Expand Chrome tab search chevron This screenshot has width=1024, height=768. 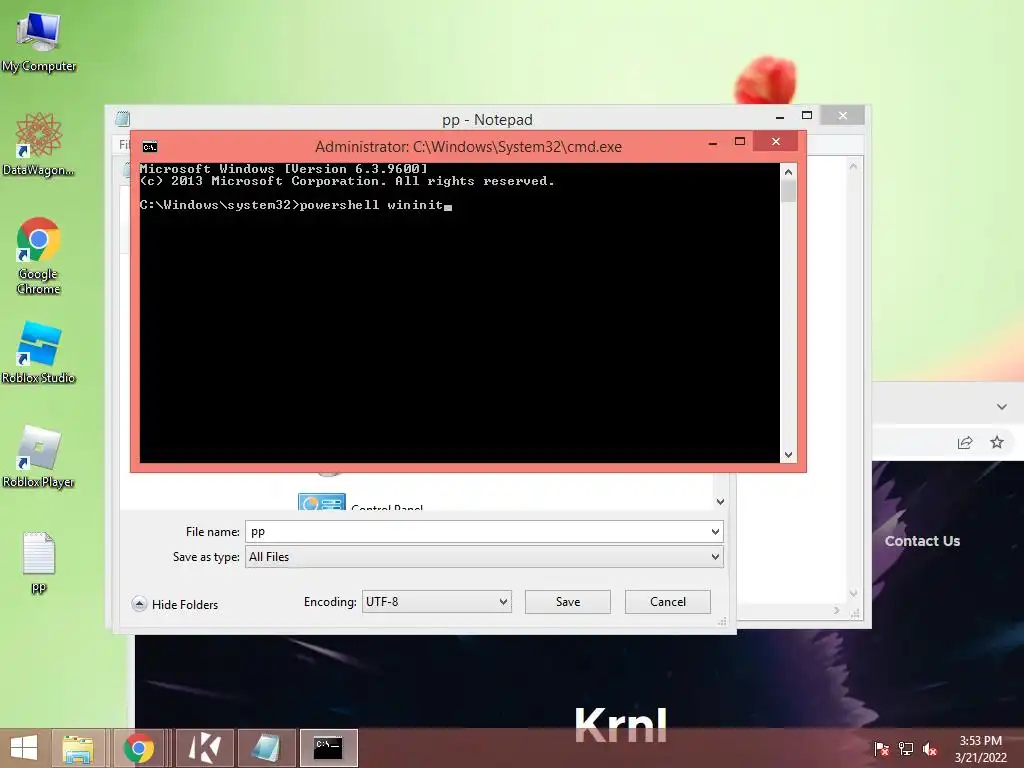[x=1002, y=407]
